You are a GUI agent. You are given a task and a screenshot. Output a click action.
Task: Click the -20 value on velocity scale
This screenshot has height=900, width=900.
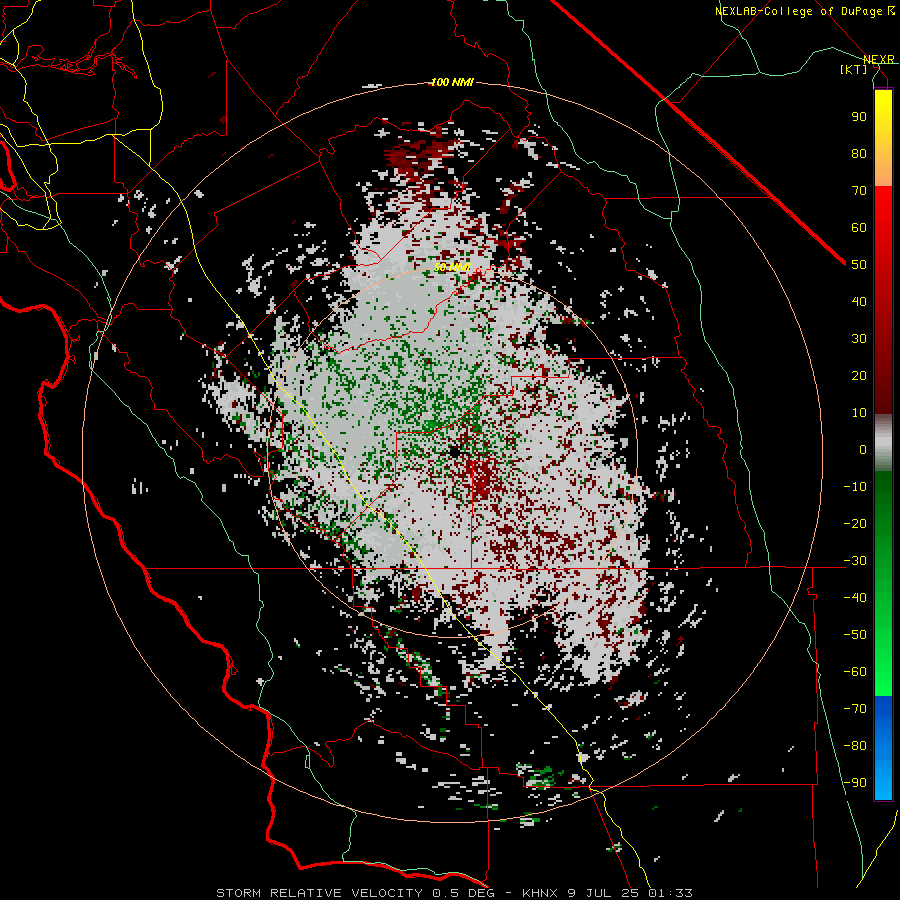point(855,524)
